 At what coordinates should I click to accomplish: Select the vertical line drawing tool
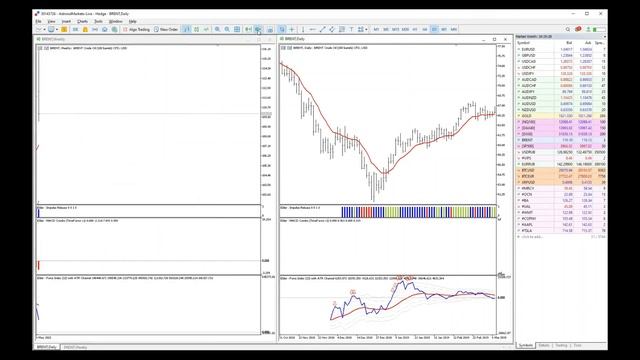[x=303, y=29]
